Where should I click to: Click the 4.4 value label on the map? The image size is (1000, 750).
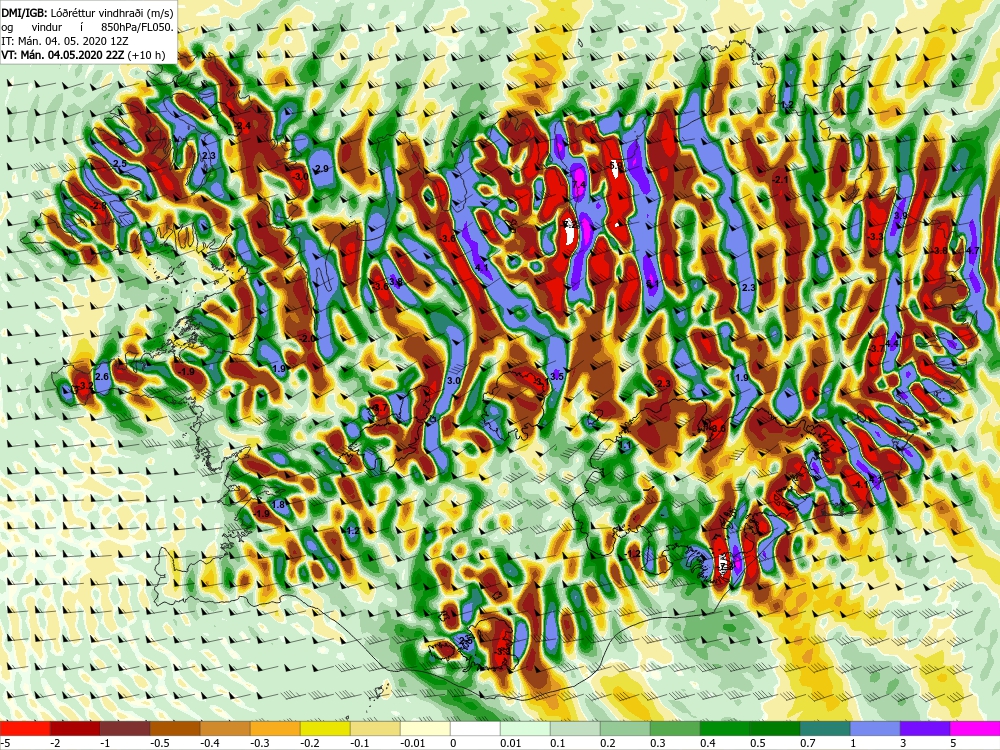(892, 343)
